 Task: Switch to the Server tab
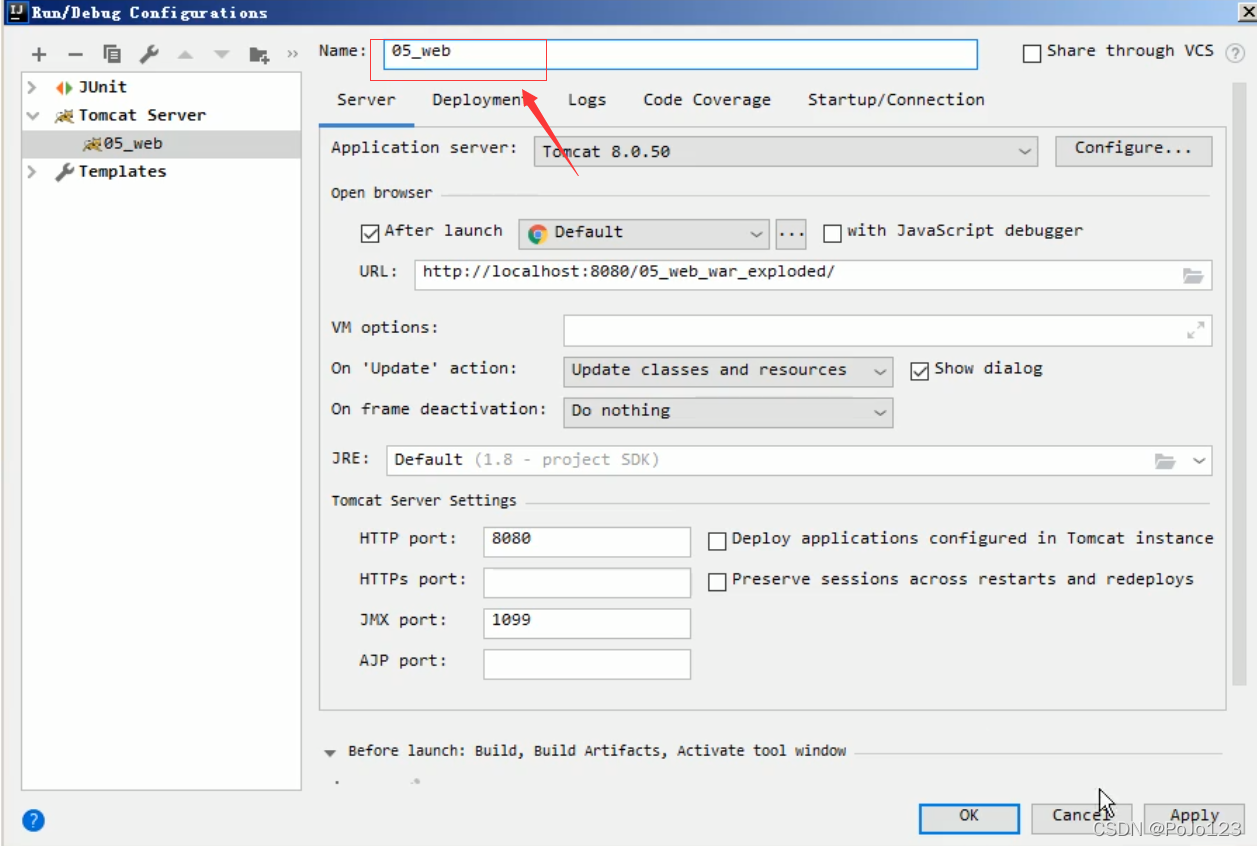[x=366, y=100]
